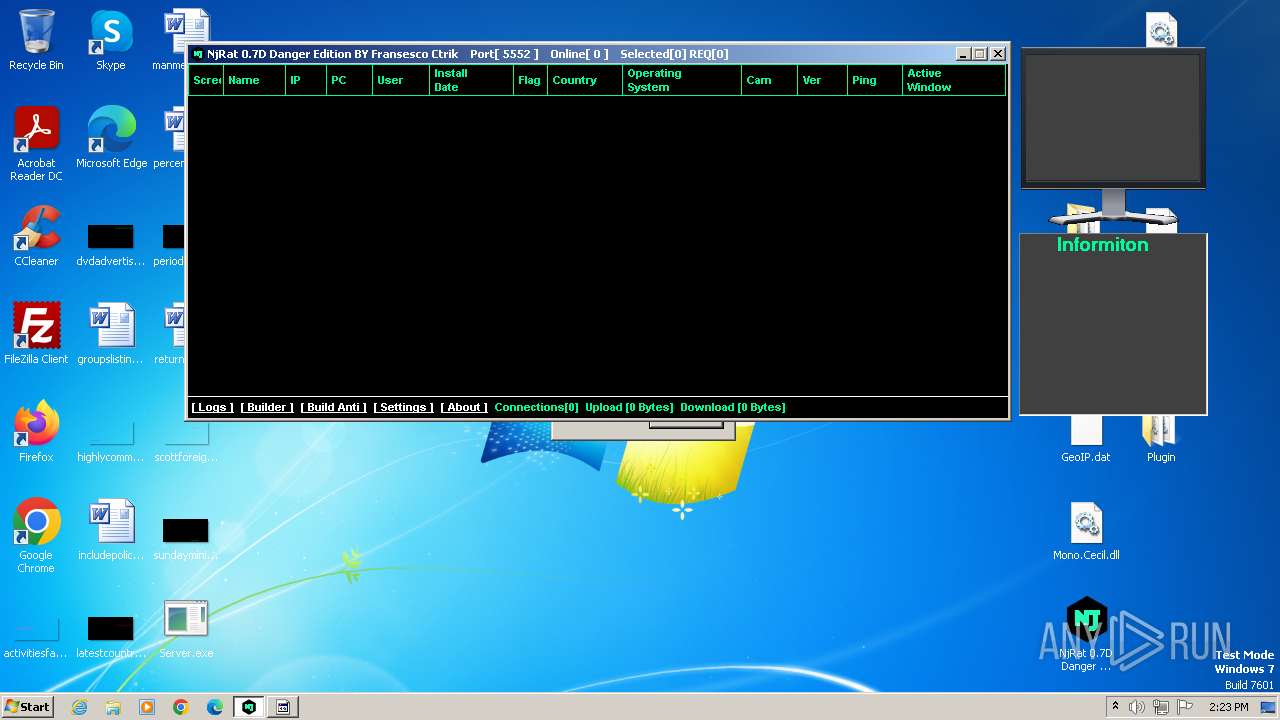Open the Firefox desktop shortcut
This screenshot has width=1280, height=720.
(36, 432)
